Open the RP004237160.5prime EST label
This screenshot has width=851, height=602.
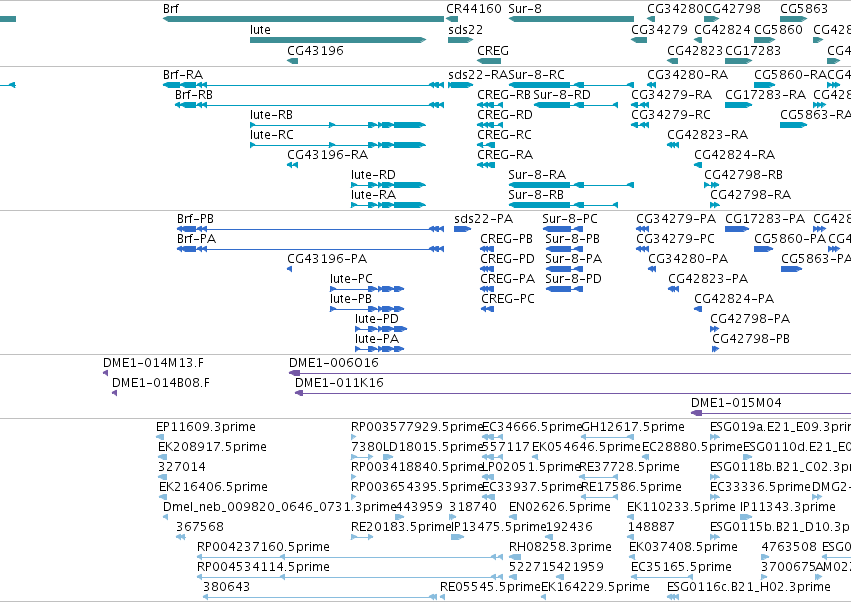coord(263,547)
